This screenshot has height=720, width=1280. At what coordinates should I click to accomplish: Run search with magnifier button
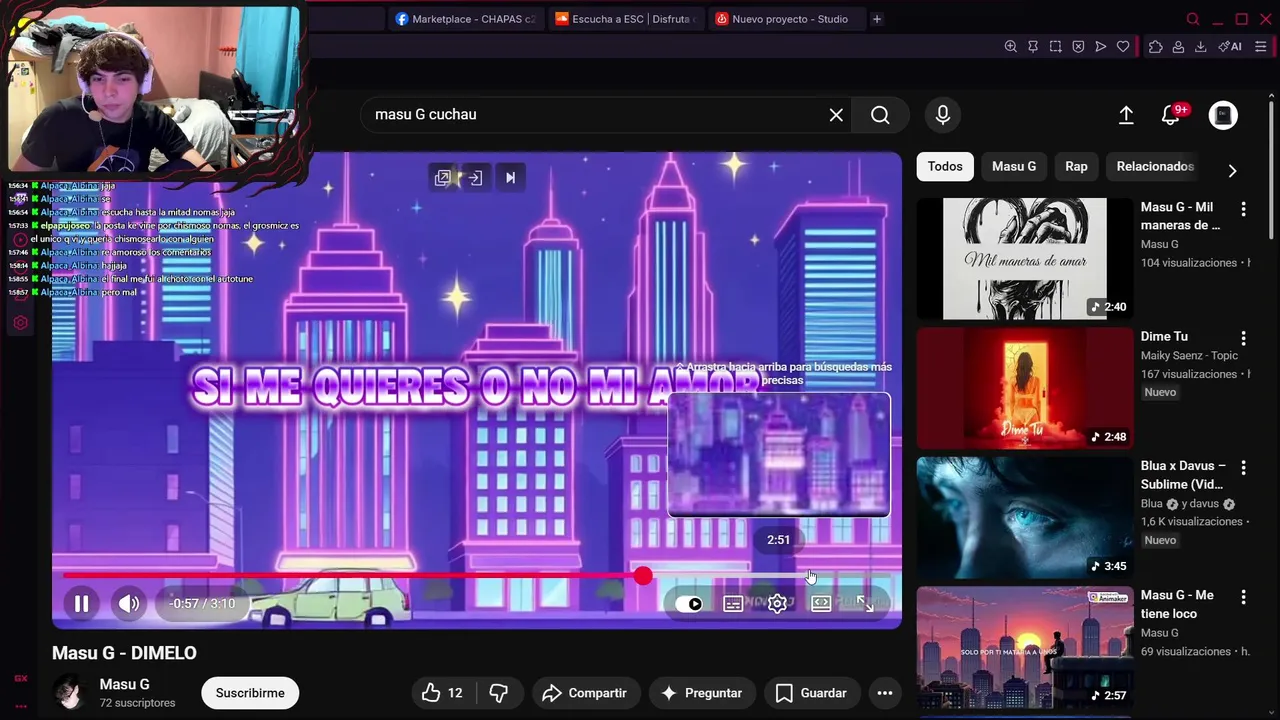click(x=880, y=115)
